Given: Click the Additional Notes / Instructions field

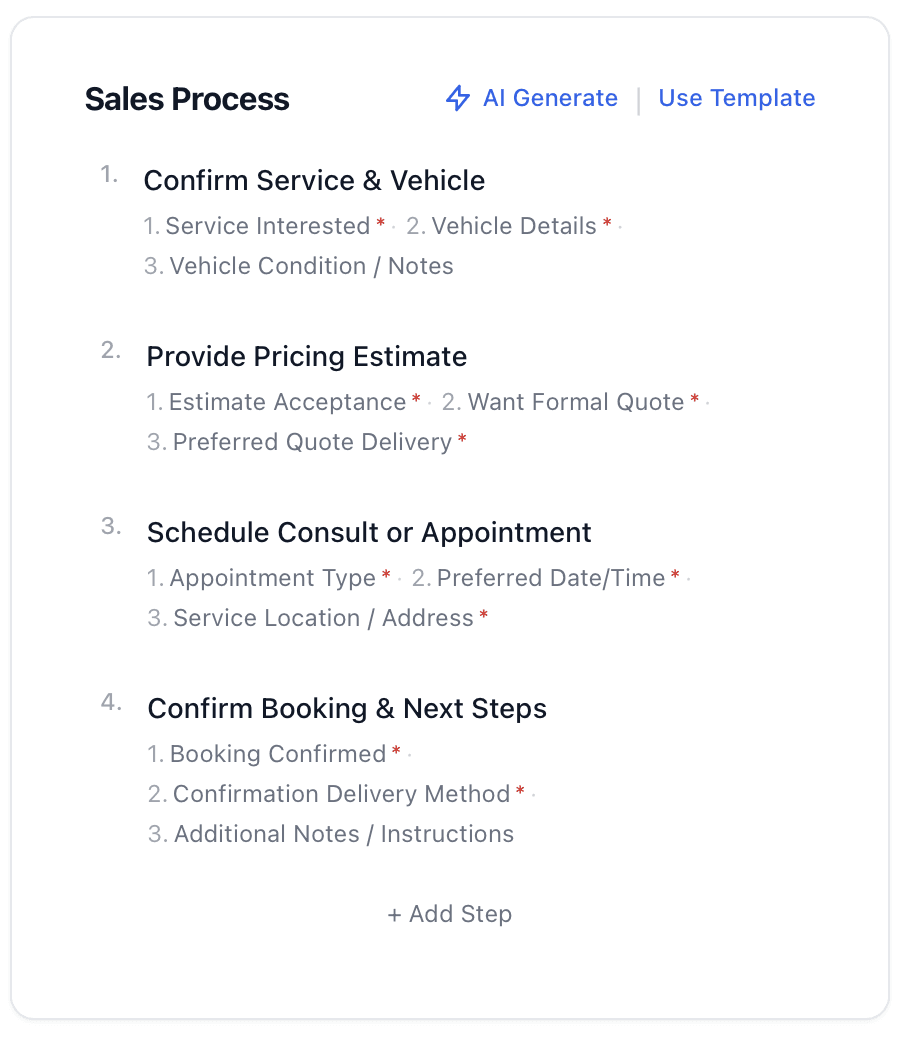Looking at the screenshot, I should tap(344, 834).
